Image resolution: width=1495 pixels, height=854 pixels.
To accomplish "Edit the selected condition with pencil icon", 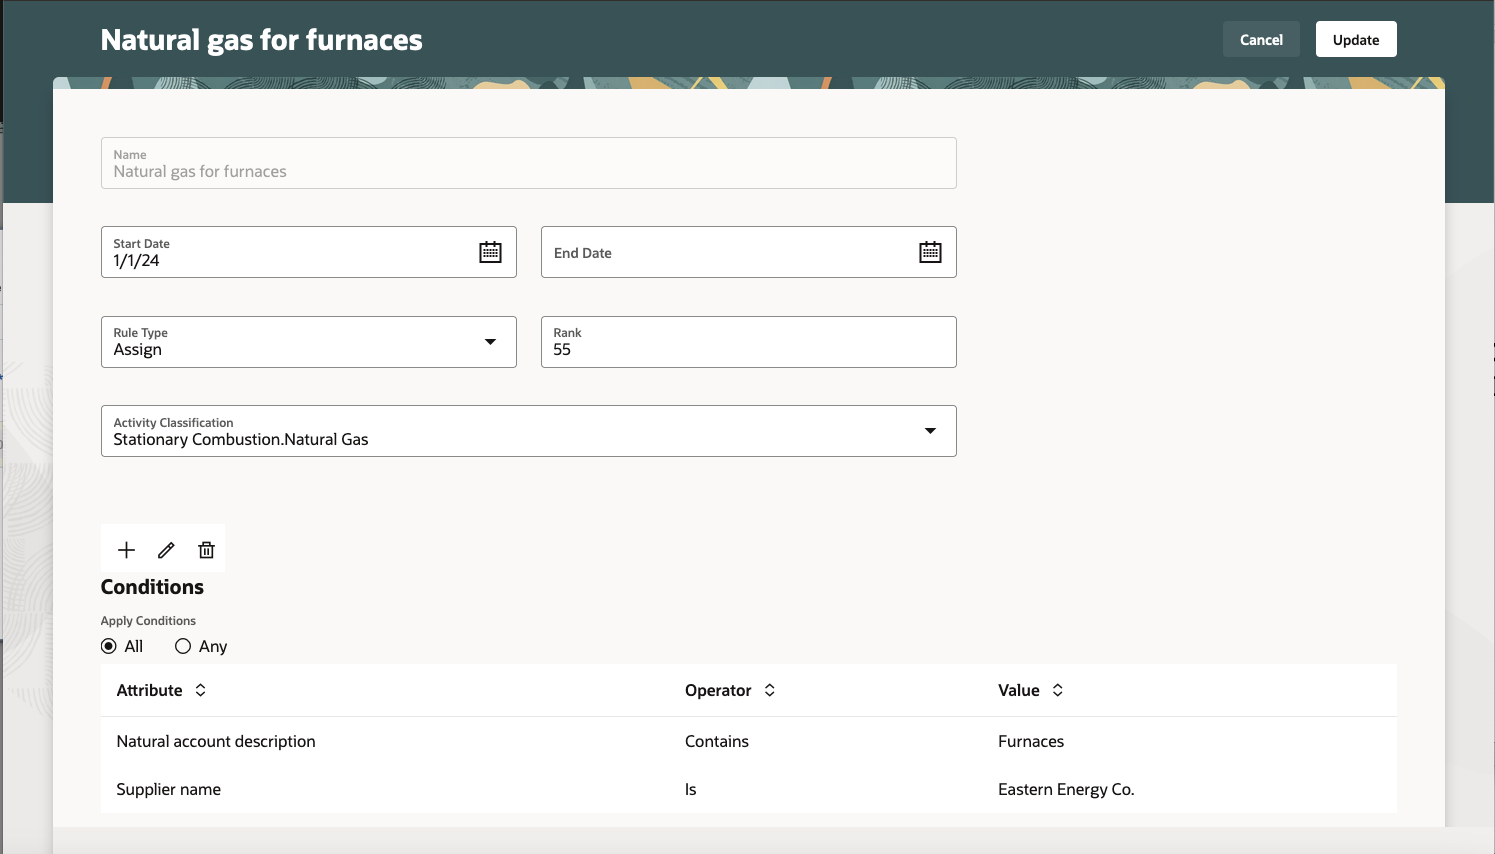I will (x=166, y=550).
